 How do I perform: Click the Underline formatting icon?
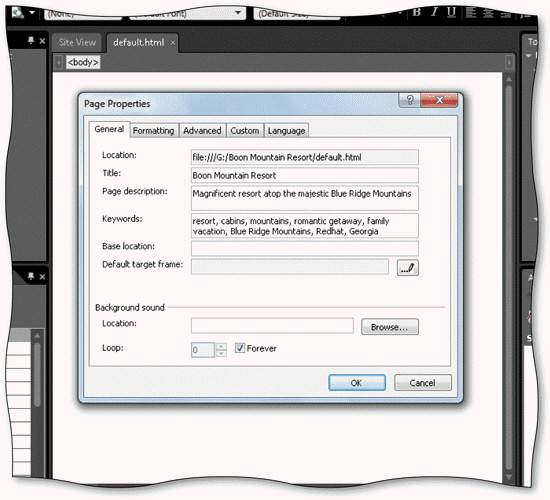[x=451, y=13]
